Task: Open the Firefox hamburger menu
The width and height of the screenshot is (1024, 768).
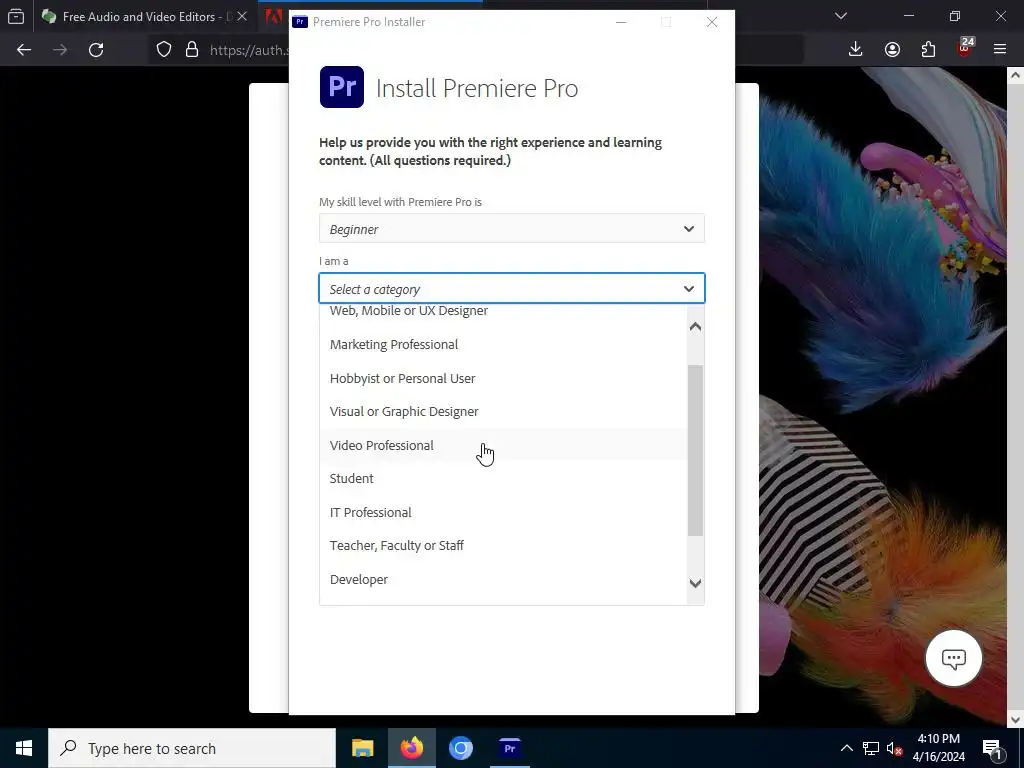Action: pyautogui.click(x=1000, y=50)
